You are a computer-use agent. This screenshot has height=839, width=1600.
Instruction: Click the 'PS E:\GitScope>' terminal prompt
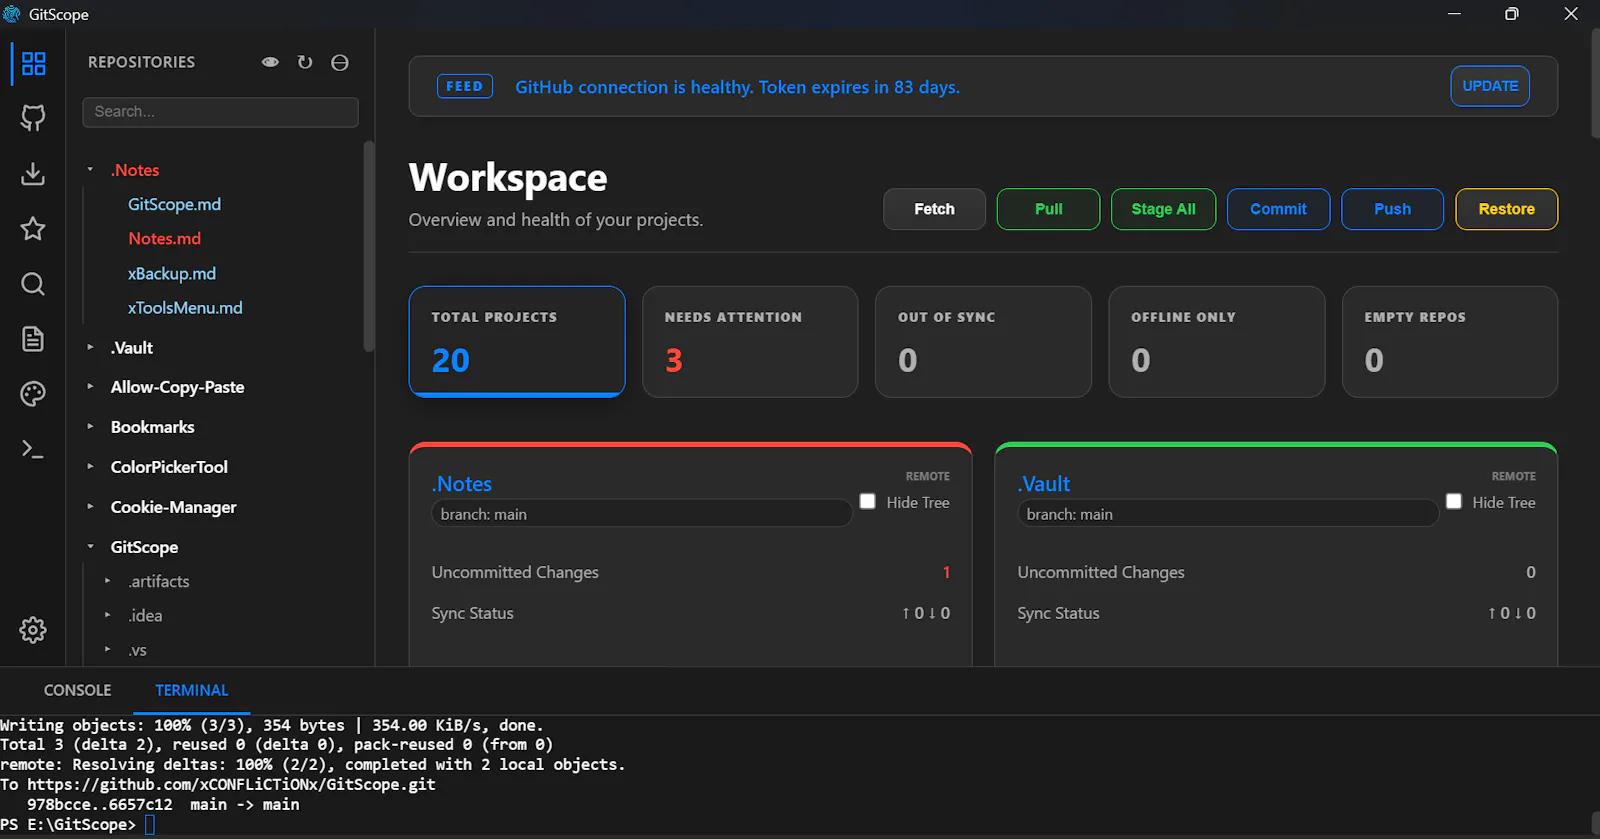pyautogui.click(x=68, y=824)
